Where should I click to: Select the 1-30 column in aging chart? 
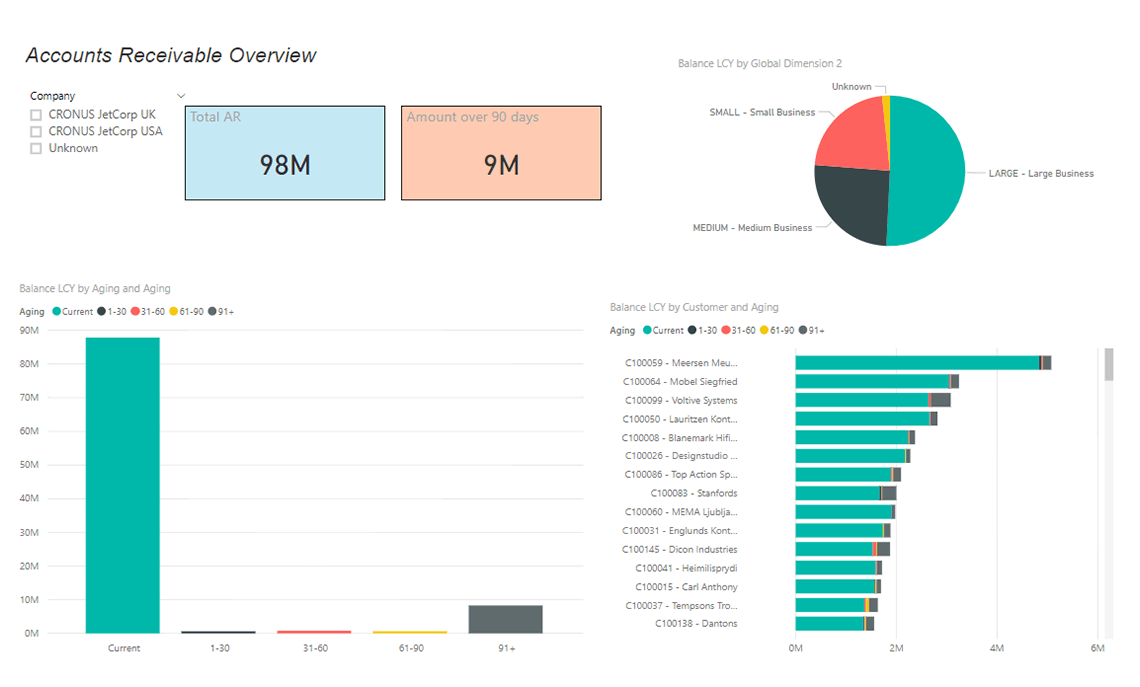pos(218,632)
